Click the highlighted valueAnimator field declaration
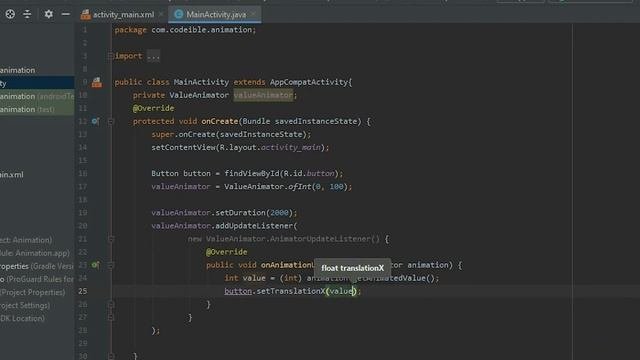Viewport: 640px width, 360px height. coord(263,95)
